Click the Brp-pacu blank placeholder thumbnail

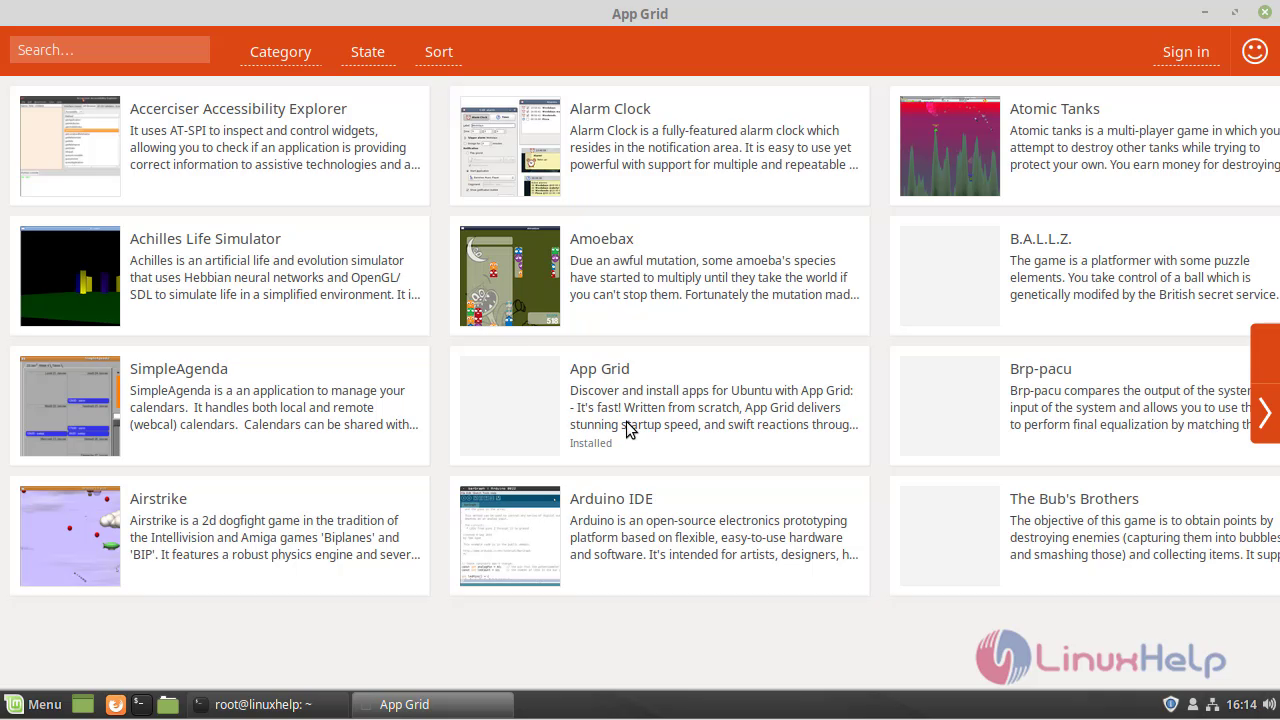coord(950,406)
